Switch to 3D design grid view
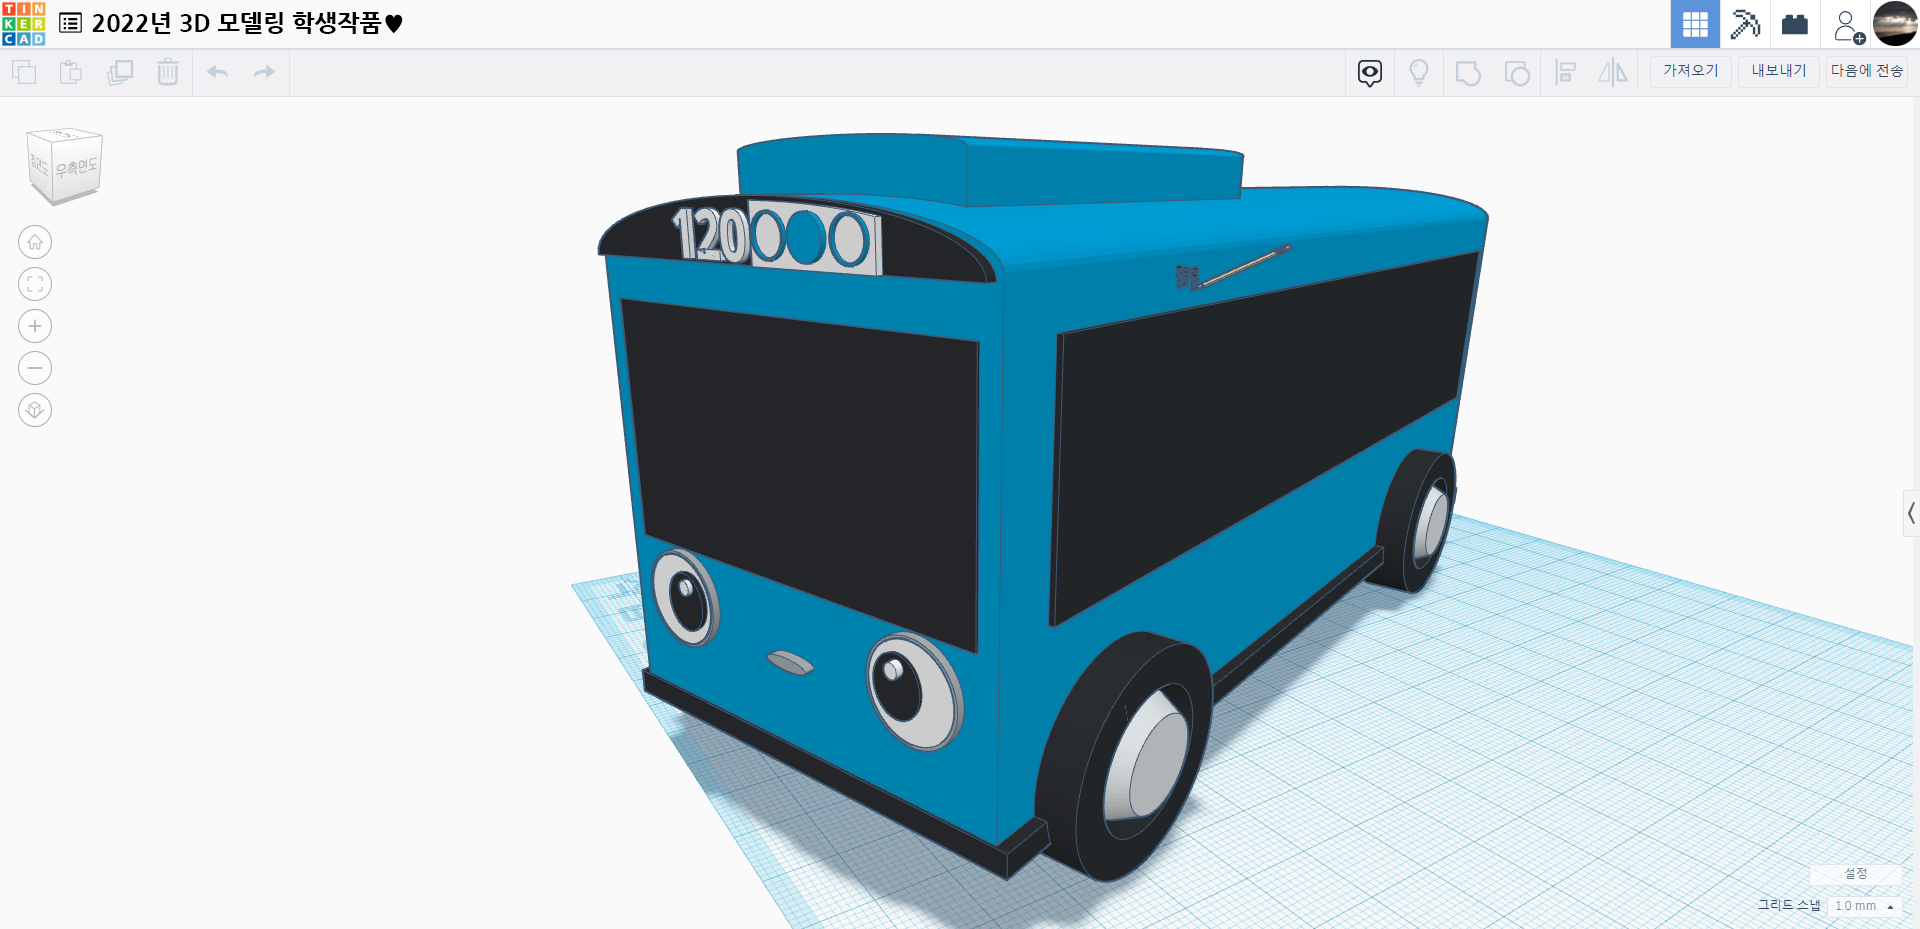 click(1695, 24)
